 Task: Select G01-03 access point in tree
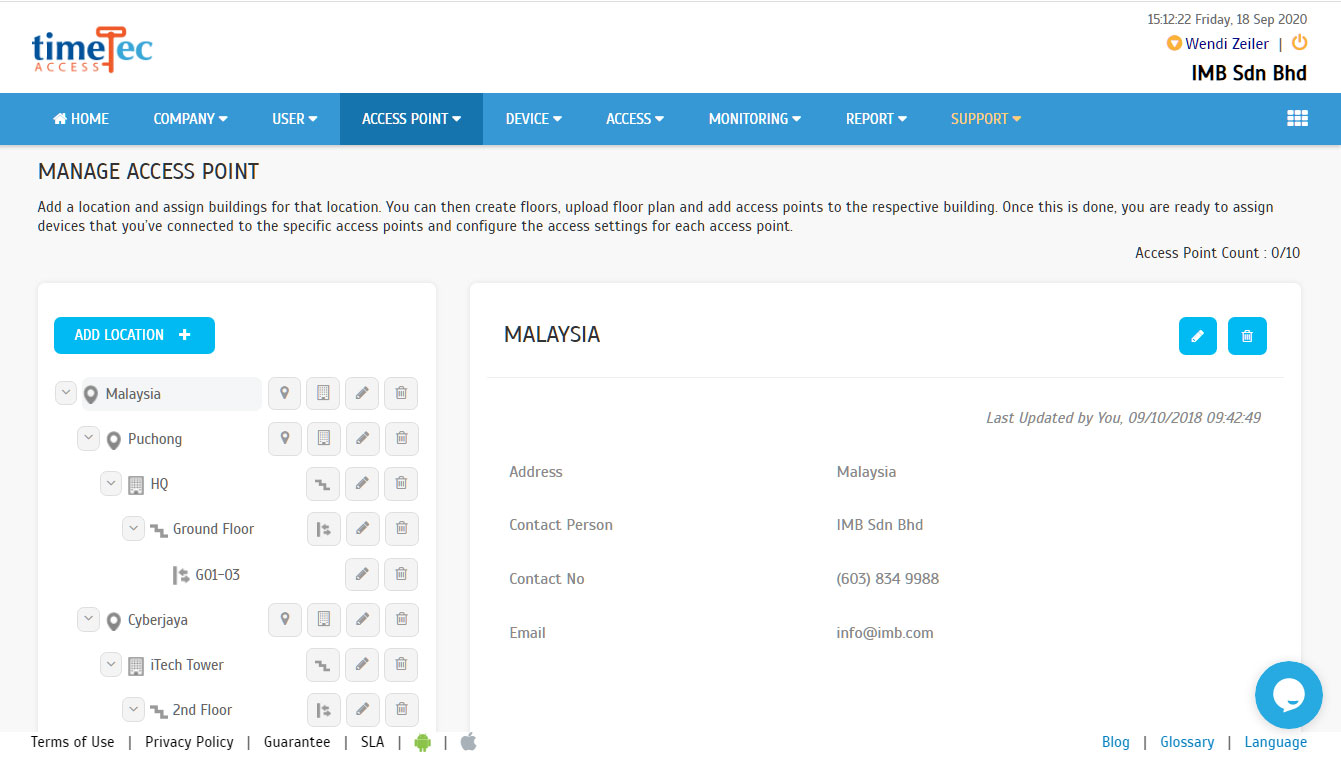217,575
